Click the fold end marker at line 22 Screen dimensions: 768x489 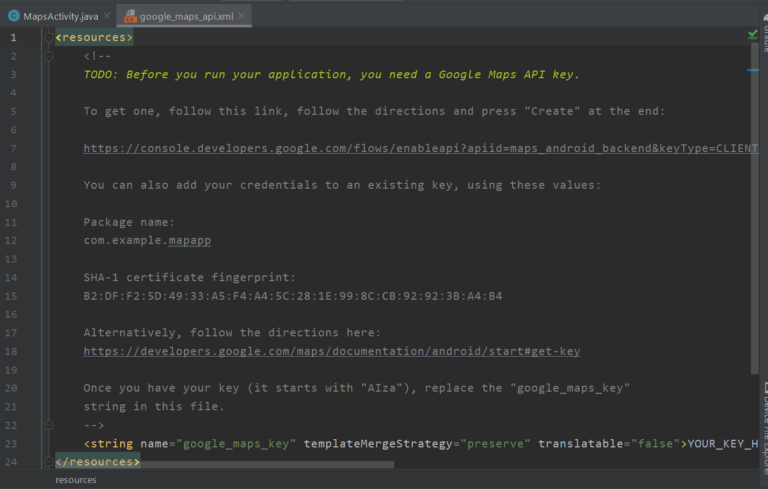pos(48,424)
